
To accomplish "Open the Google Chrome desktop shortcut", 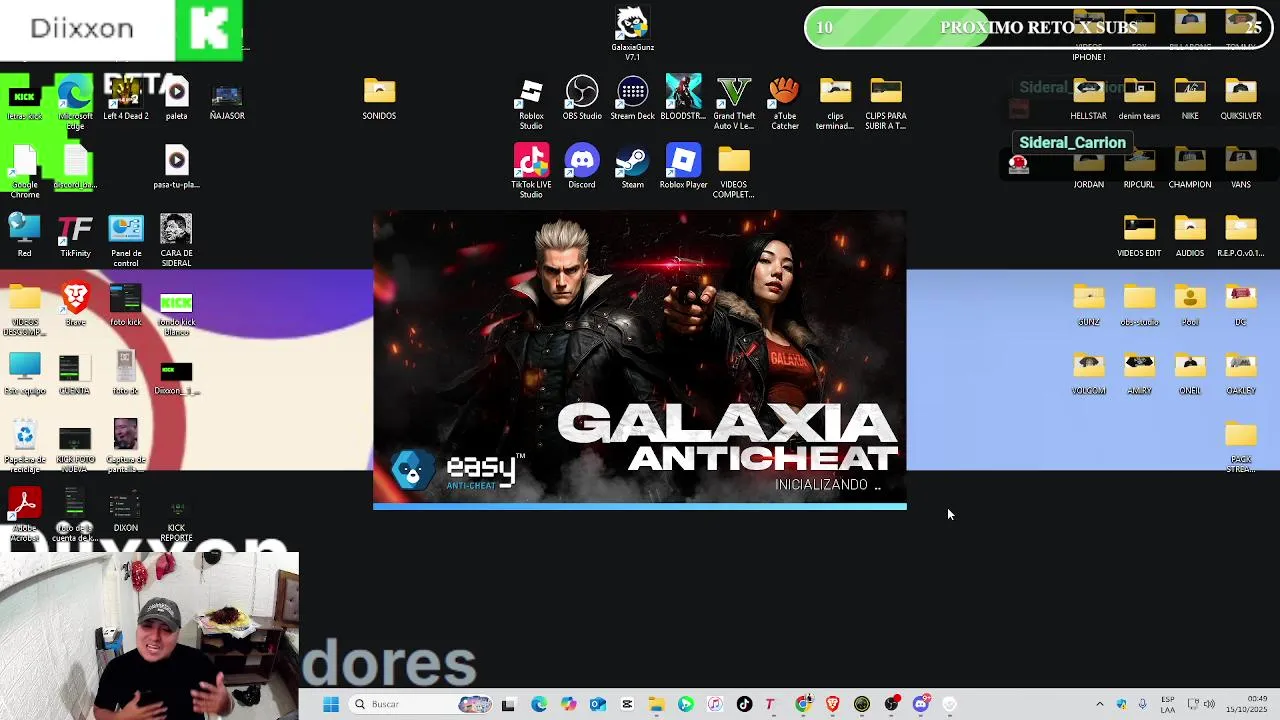I will pyautogui.click(x=25, y=171).
